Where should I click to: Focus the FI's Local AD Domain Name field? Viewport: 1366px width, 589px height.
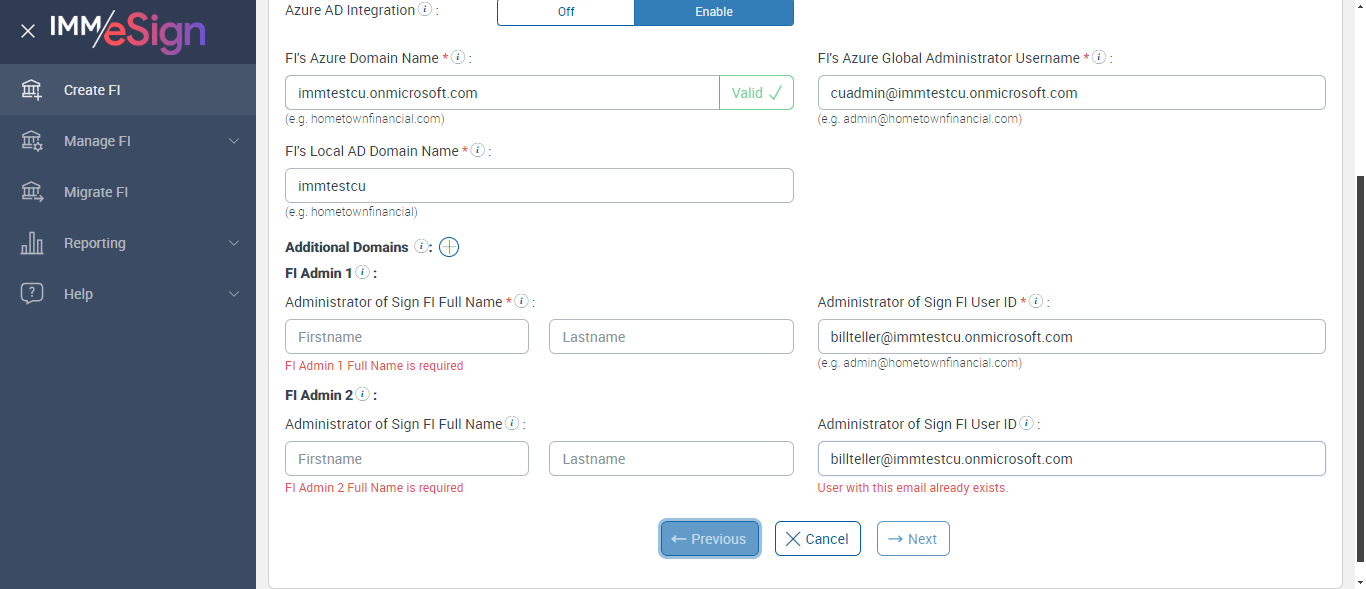(x=539, y=186)
